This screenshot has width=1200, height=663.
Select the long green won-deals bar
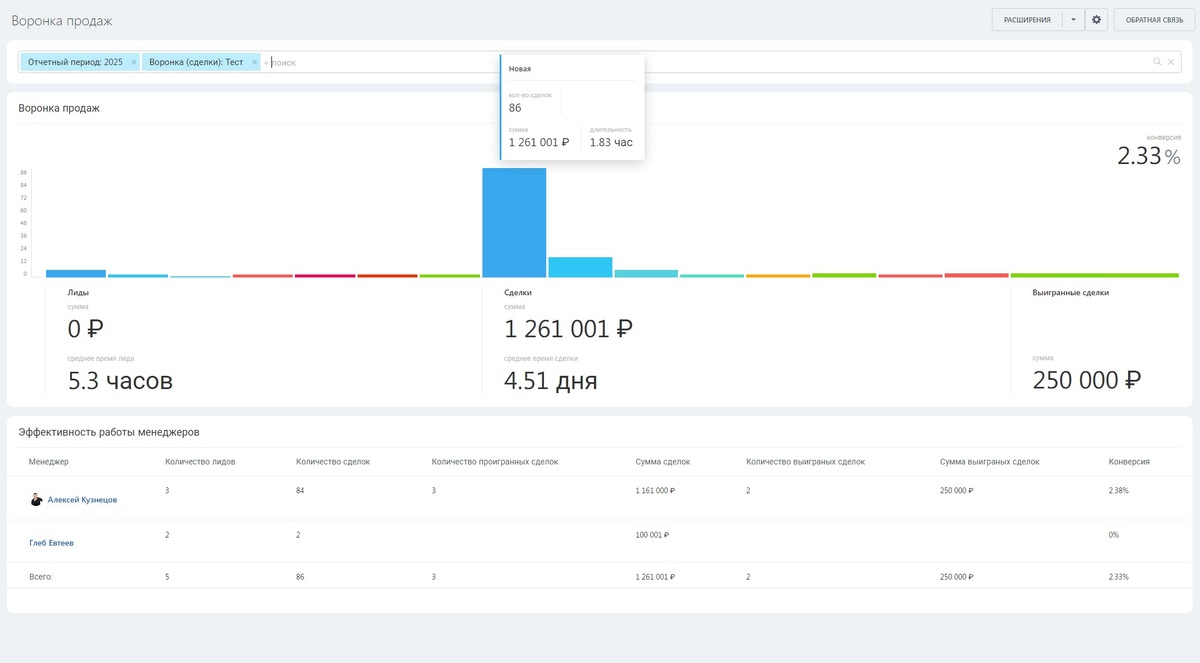point(1094,275)
